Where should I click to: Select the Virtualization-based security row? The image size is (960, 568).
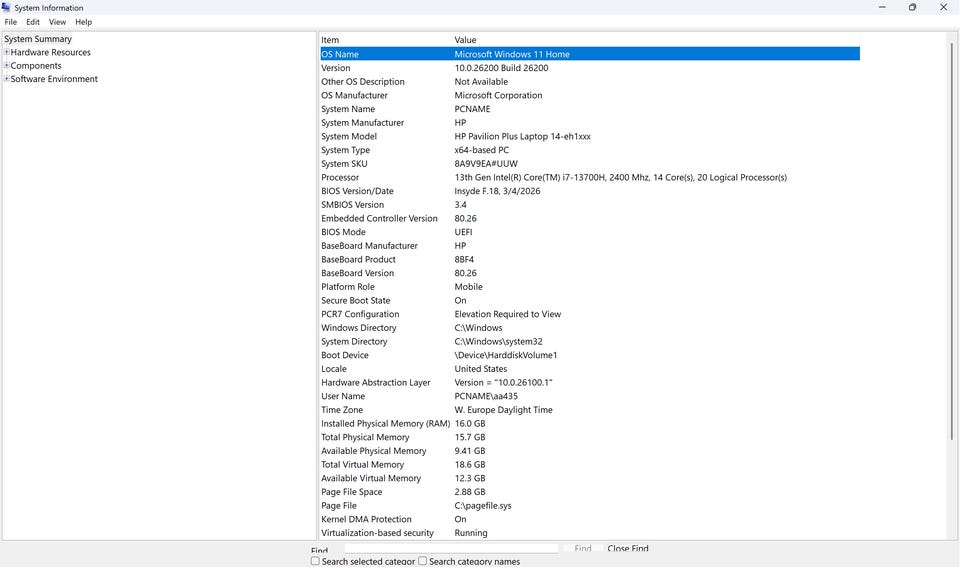click(590, 533)
